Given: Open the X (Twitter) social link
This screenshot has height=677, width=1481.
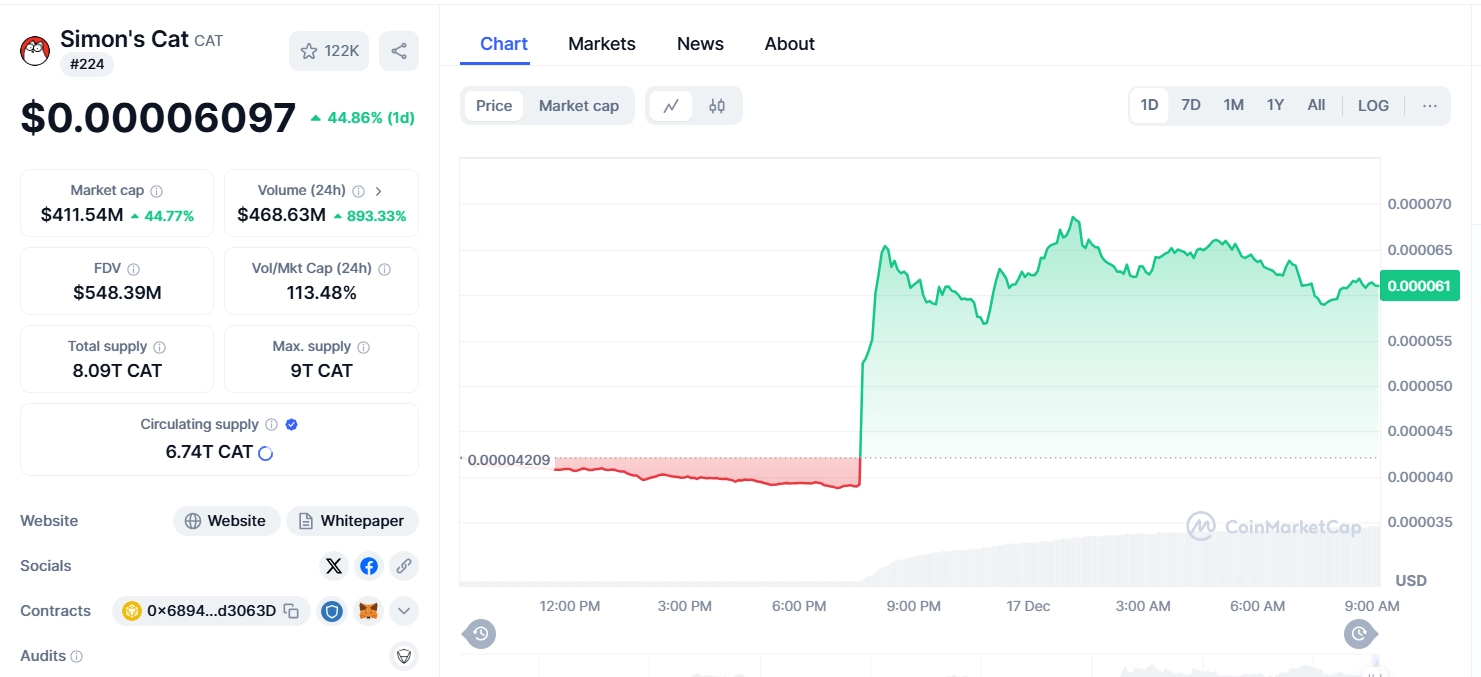Looking at the screenshot, I should [334, 566].
